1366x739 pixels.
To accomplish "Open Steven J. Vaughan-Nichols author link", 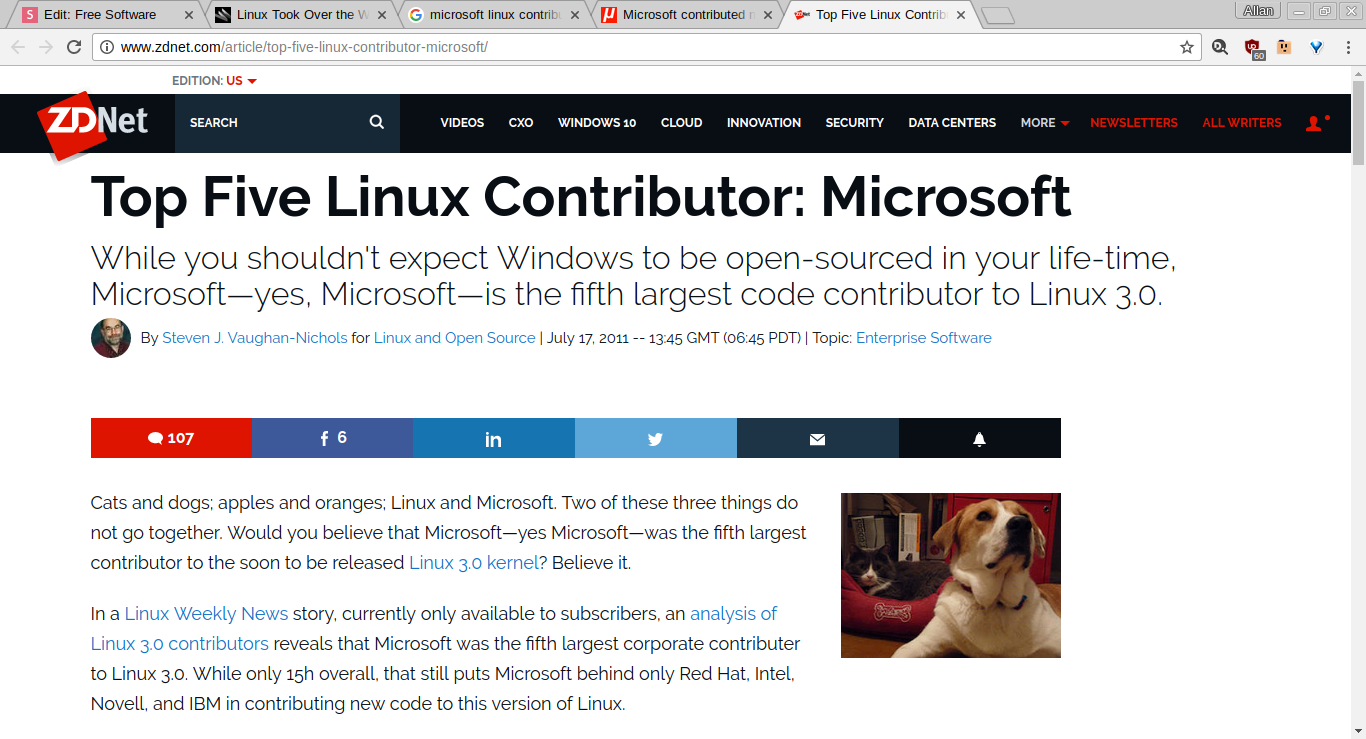I will 255,338.
